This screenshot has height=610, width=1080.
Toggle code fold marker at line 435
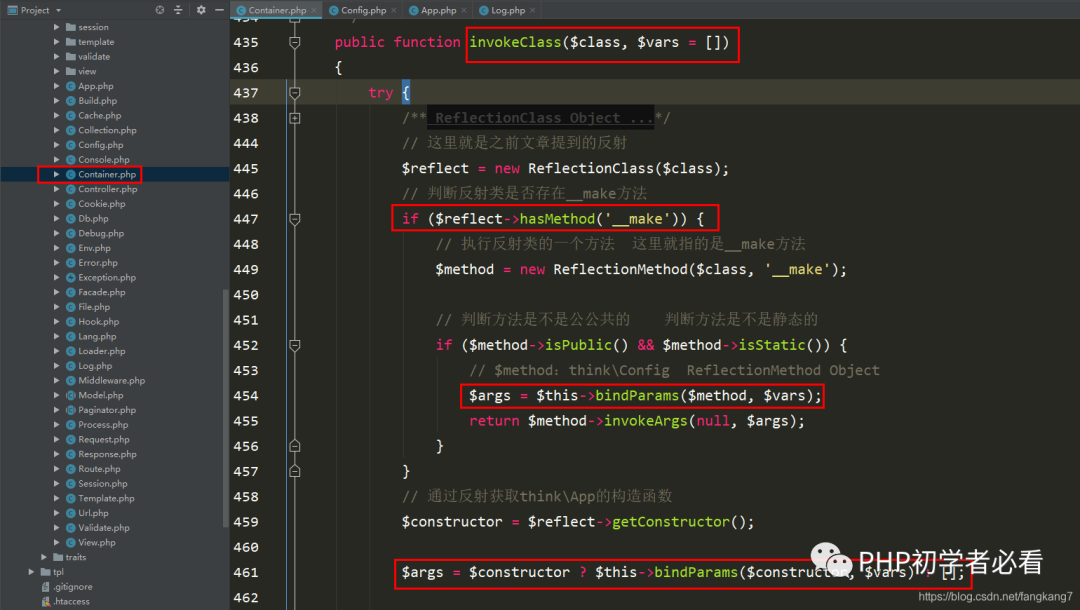295,42
